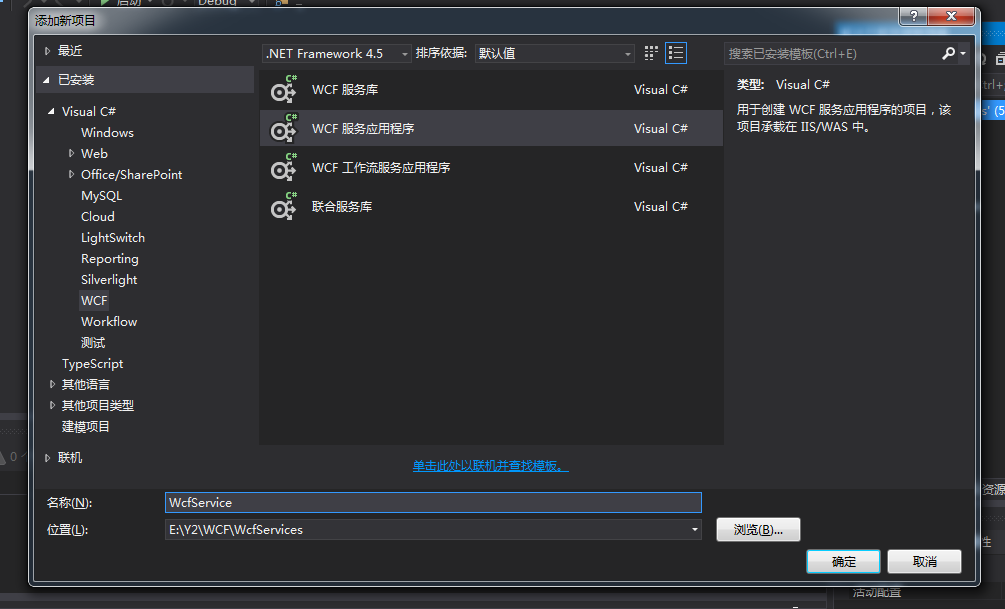Image resolution: width=1005 pixels, height=609 pixels.
Task: Click the Web tree label
Action: coord(94,153)
